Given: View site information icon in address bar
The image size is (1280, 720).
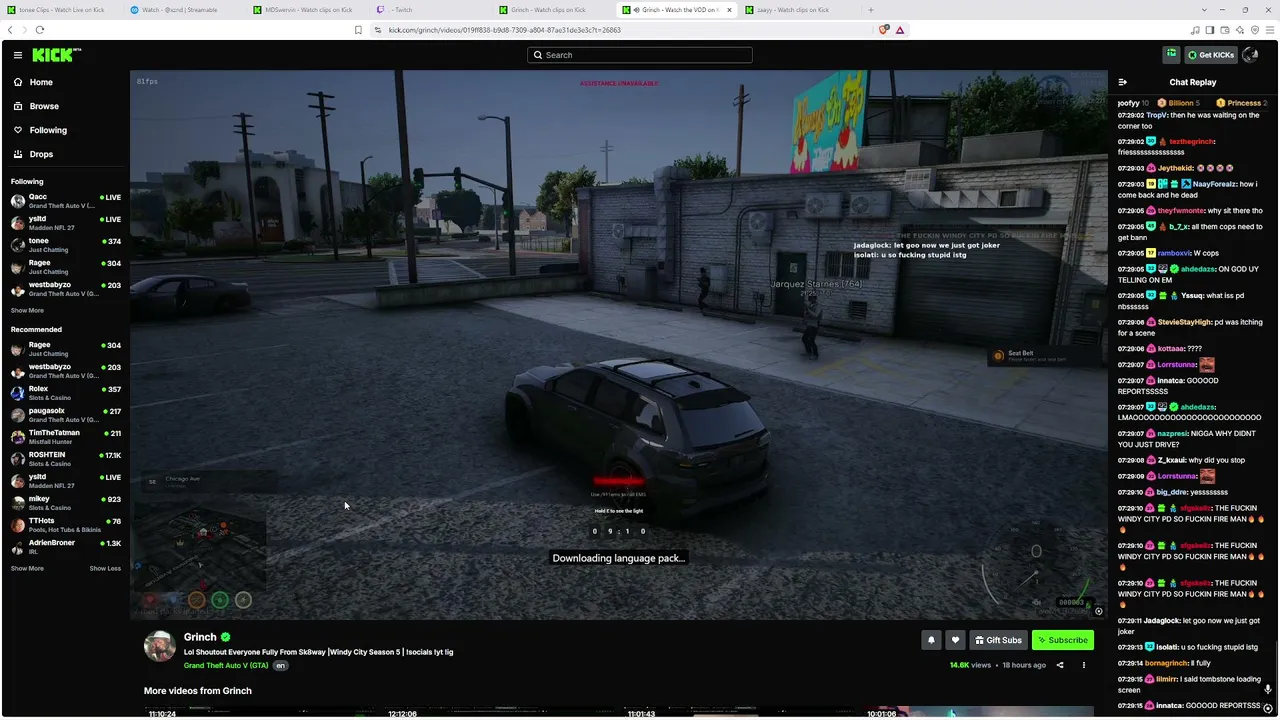Looking at the screenshot, I should point(377,30).
